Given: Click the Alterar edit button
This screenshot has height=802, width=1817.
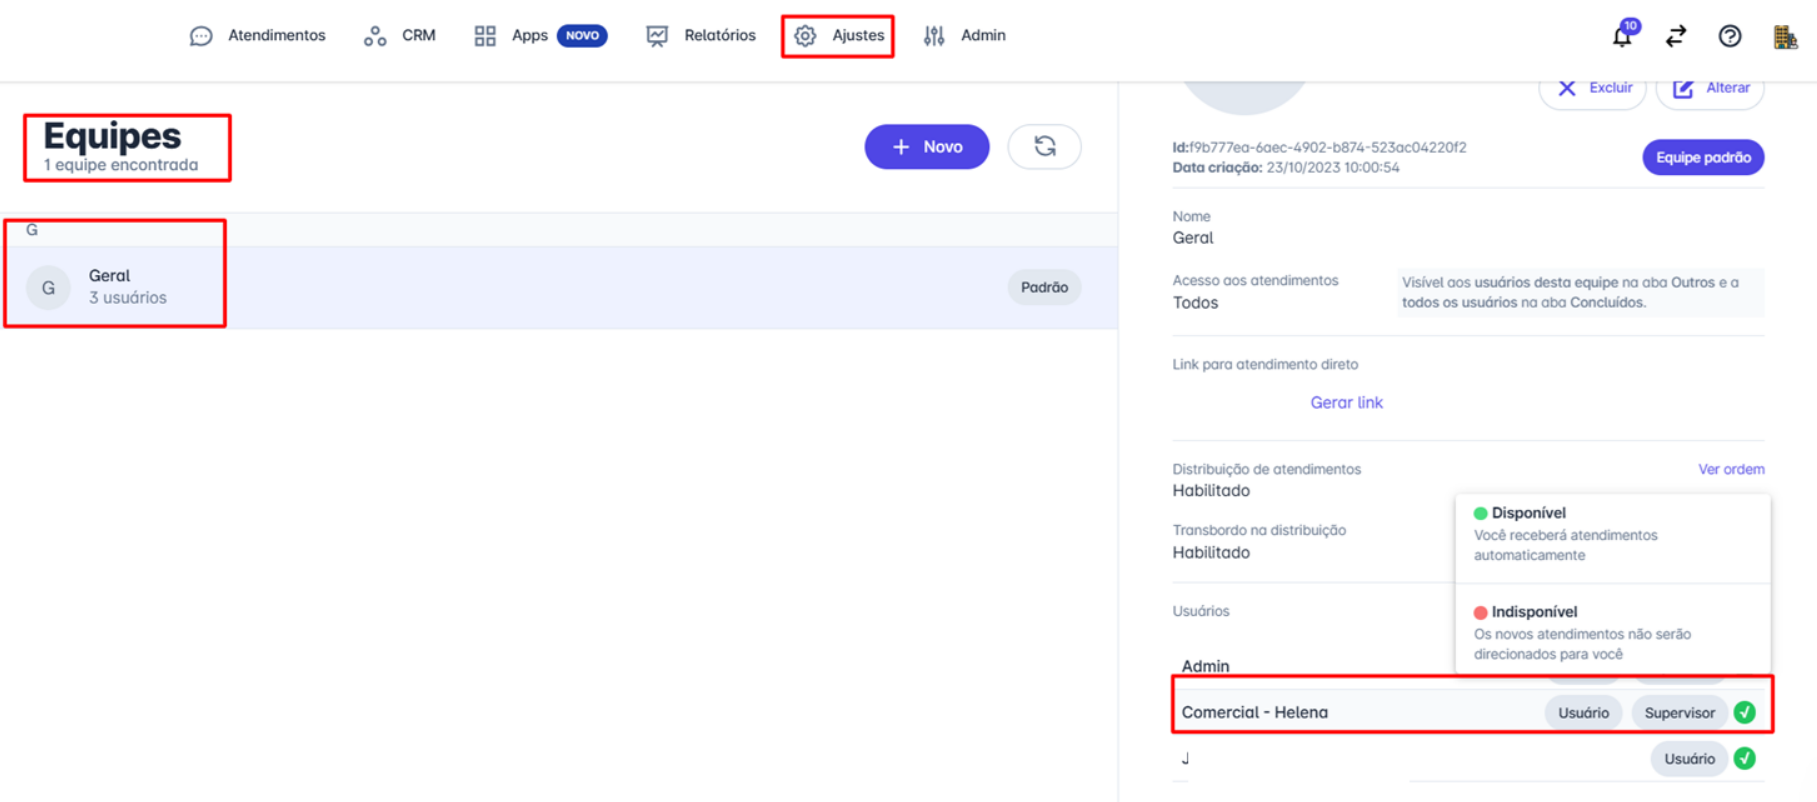Looking at the screenshot, I should (1711, 88).
